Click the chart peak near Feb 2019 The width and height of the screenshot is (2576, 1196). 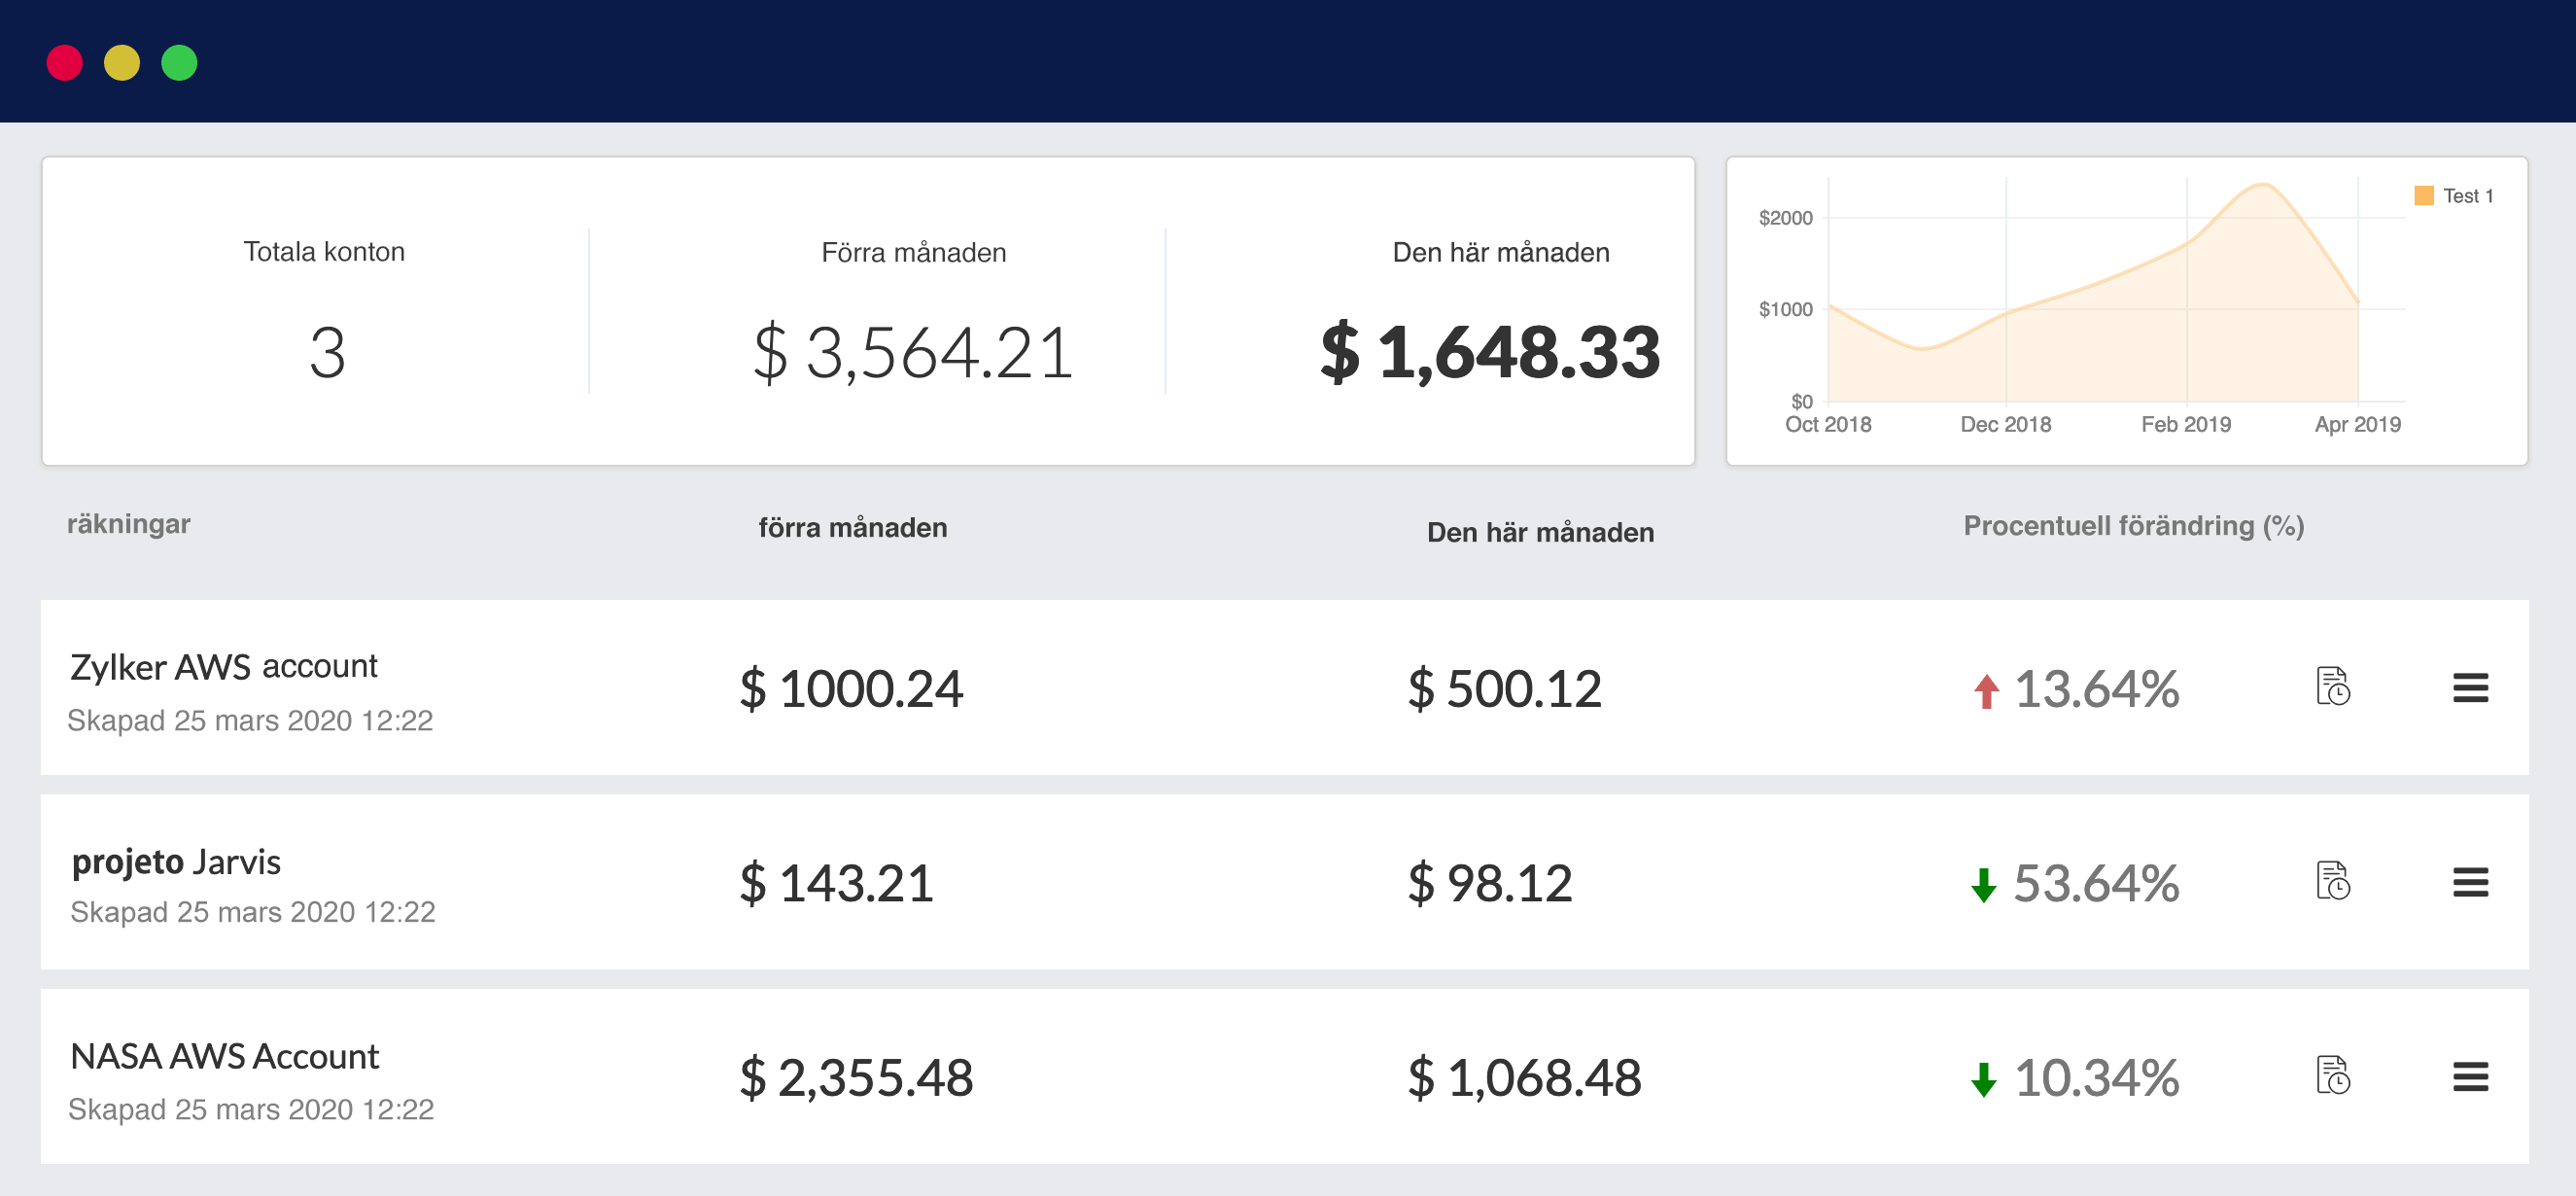pos(2262,186)
